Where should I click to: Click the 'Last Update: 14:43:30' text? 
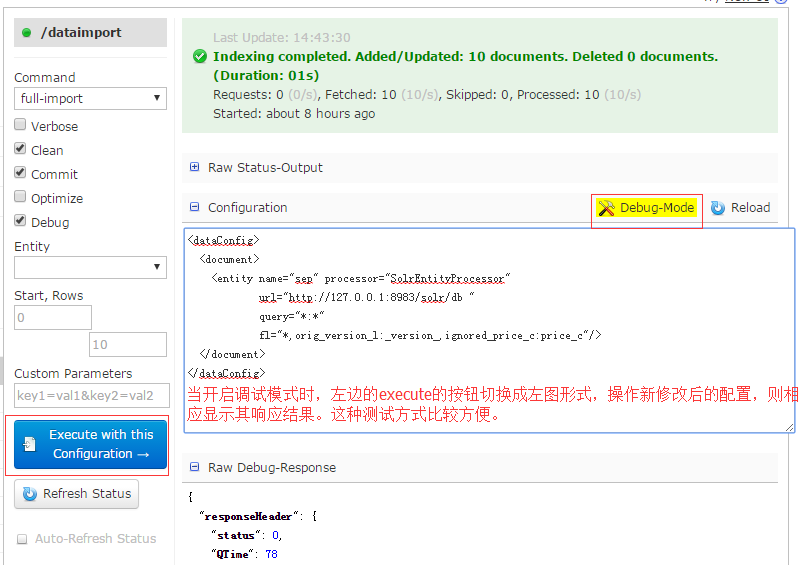[282, 38]
